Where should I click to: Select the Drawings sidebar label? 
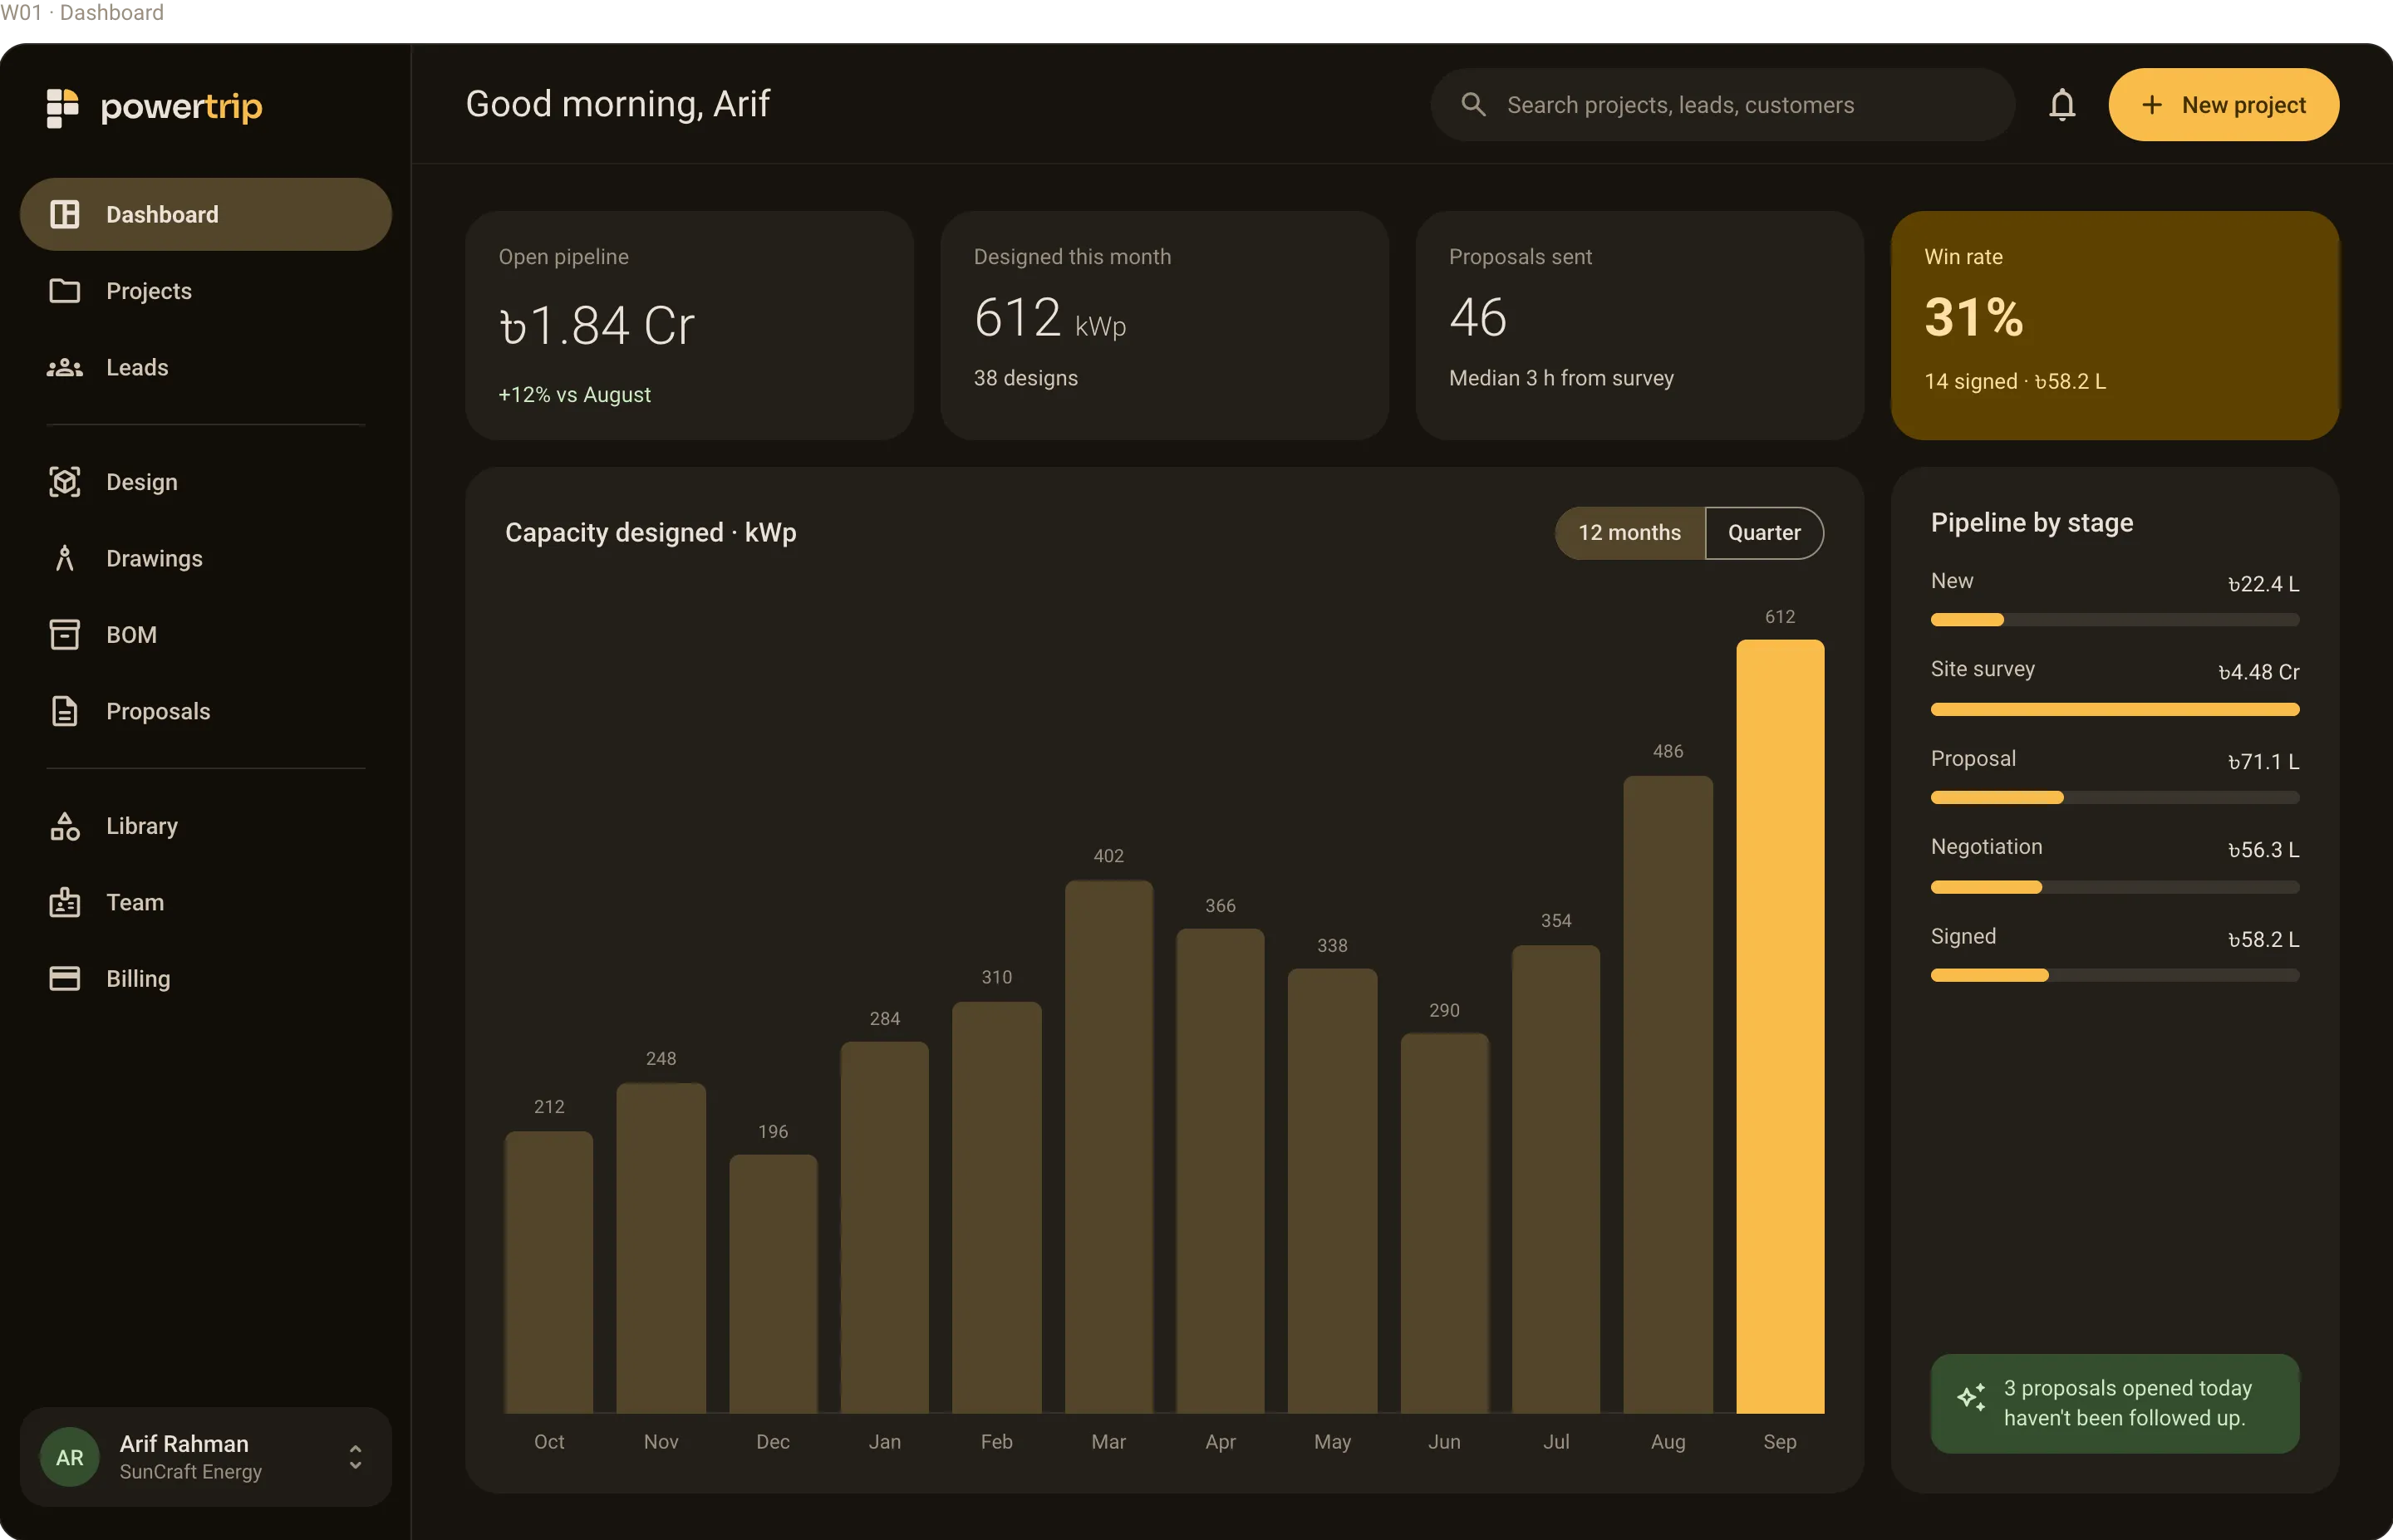[x=154, y=558]
